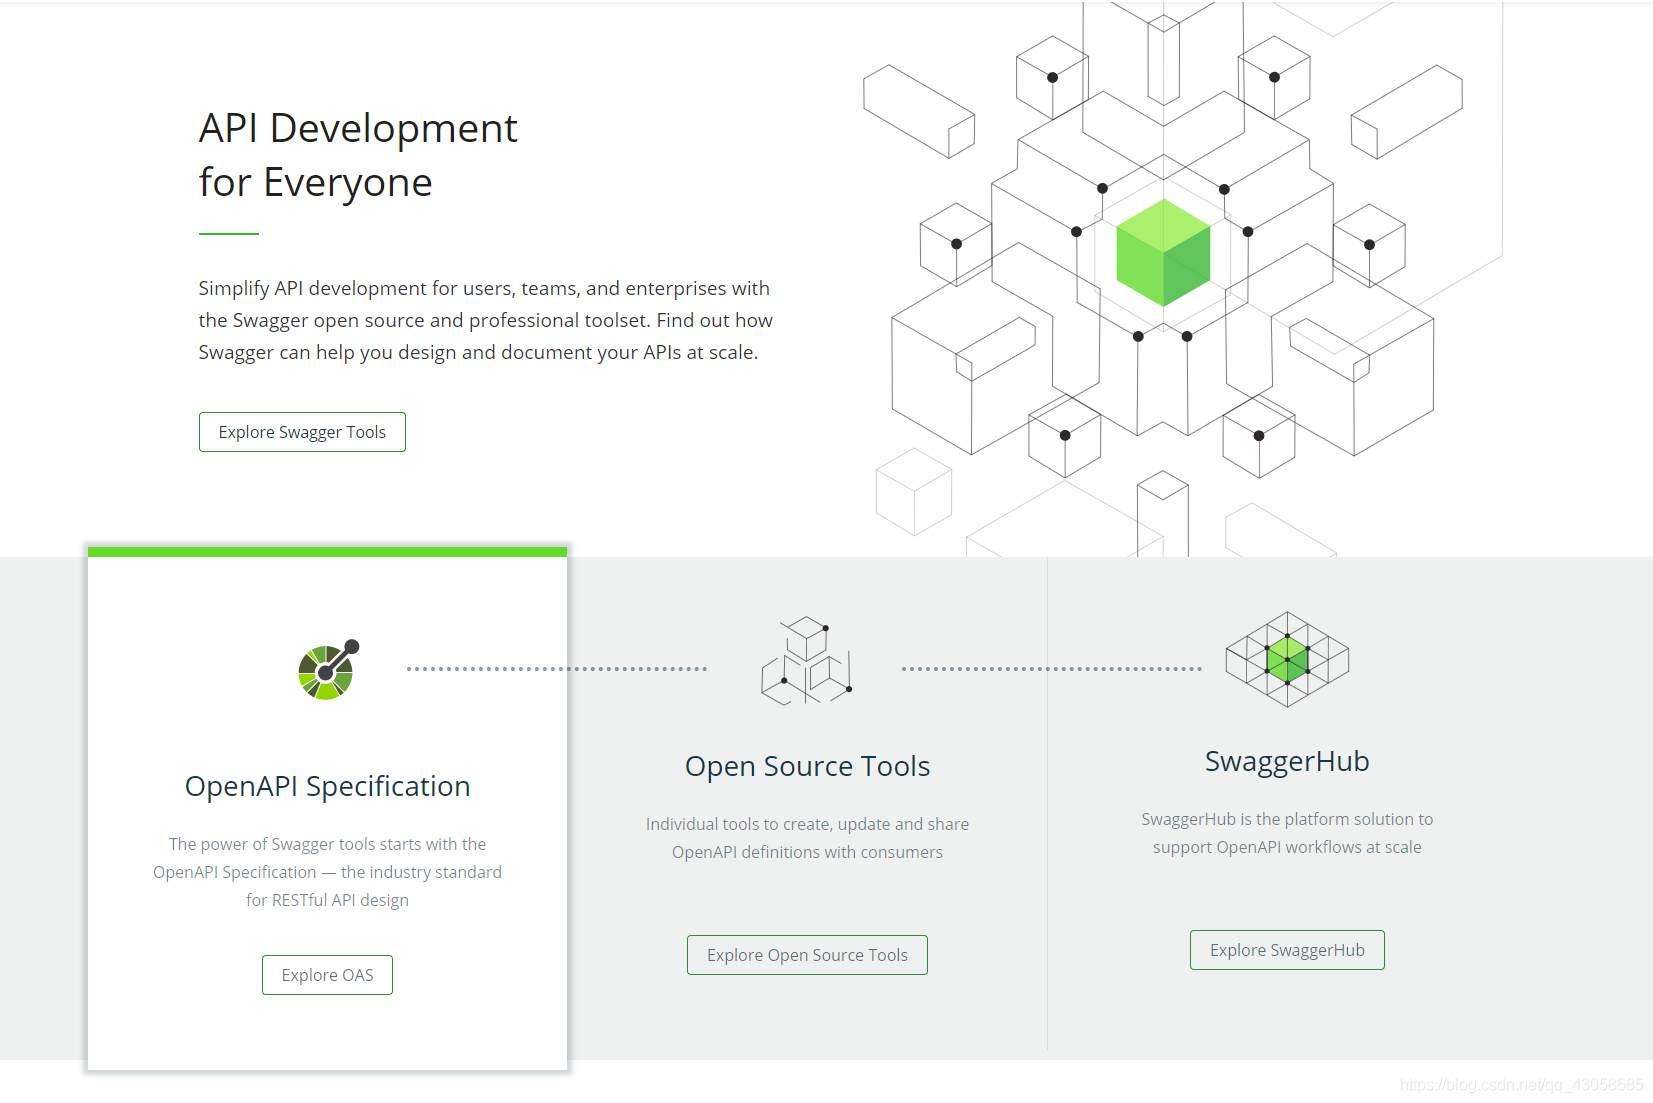Open the Explore SwaggerHub button
The height and width of the screenshot is (1103, 1653).
[x=1287, y=950]
